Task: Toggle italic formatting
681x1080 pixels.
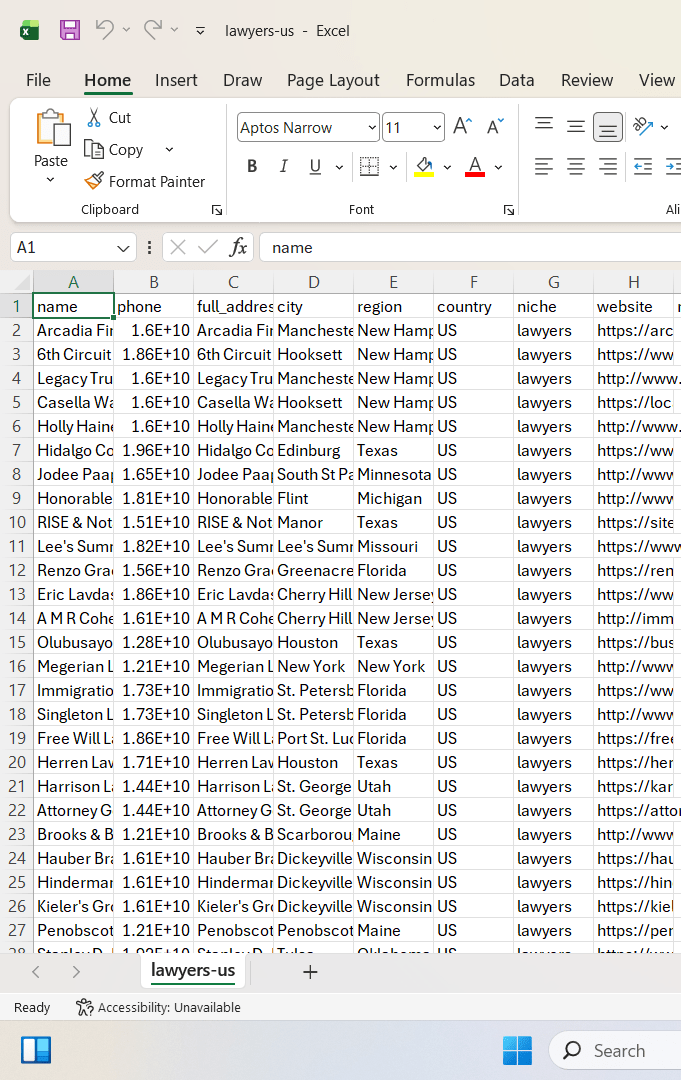Action: click(x=284, y=166)
